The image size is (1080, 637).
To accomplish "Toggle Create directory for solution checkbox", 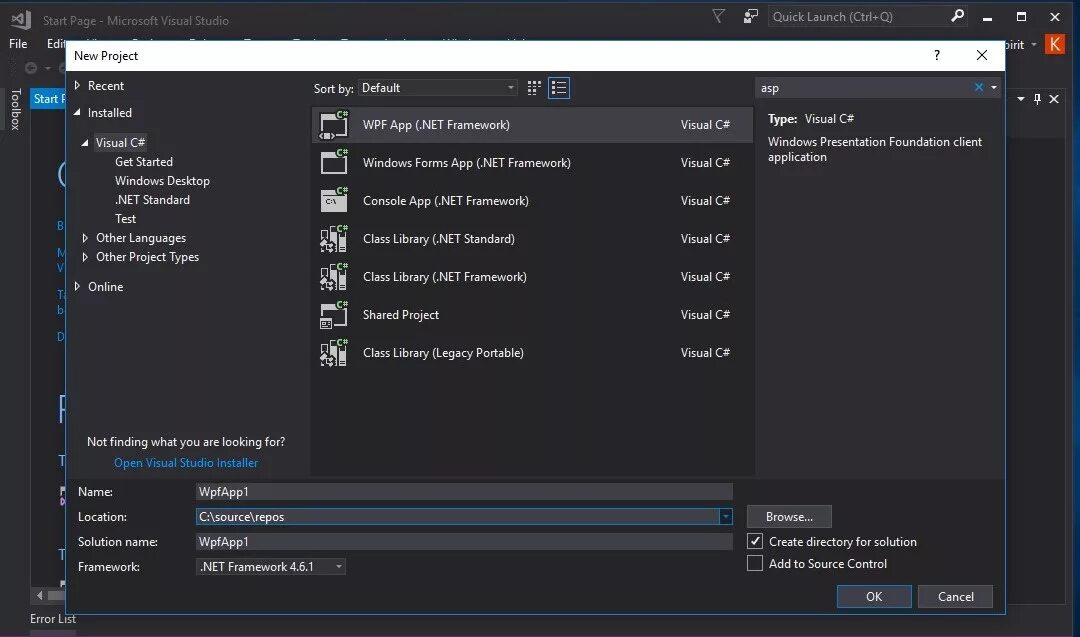I will pos(755,541).
